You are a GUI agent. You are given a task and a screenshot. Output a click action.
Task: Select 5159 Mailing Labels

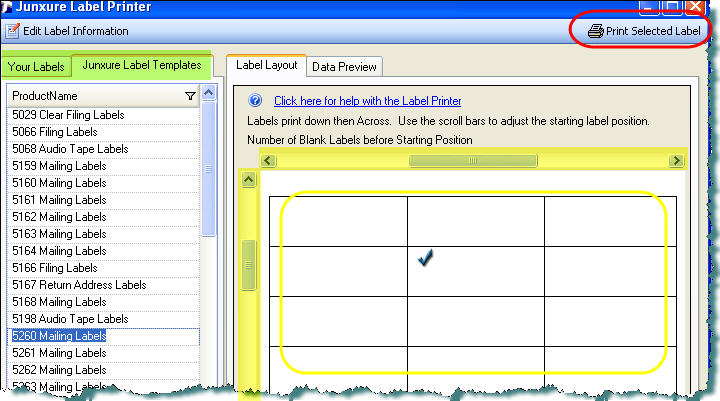[103, 166]
